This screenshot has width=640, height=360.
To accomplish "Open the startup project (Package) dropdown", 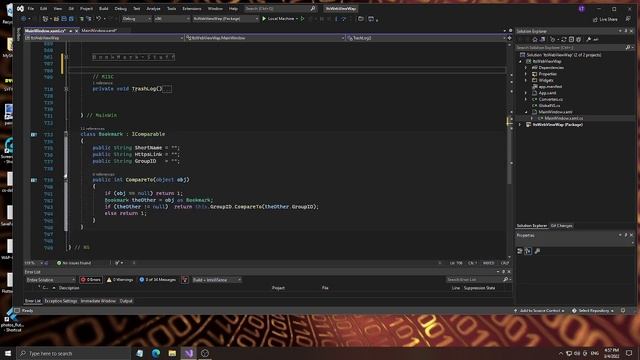I will tap(226, 19).
